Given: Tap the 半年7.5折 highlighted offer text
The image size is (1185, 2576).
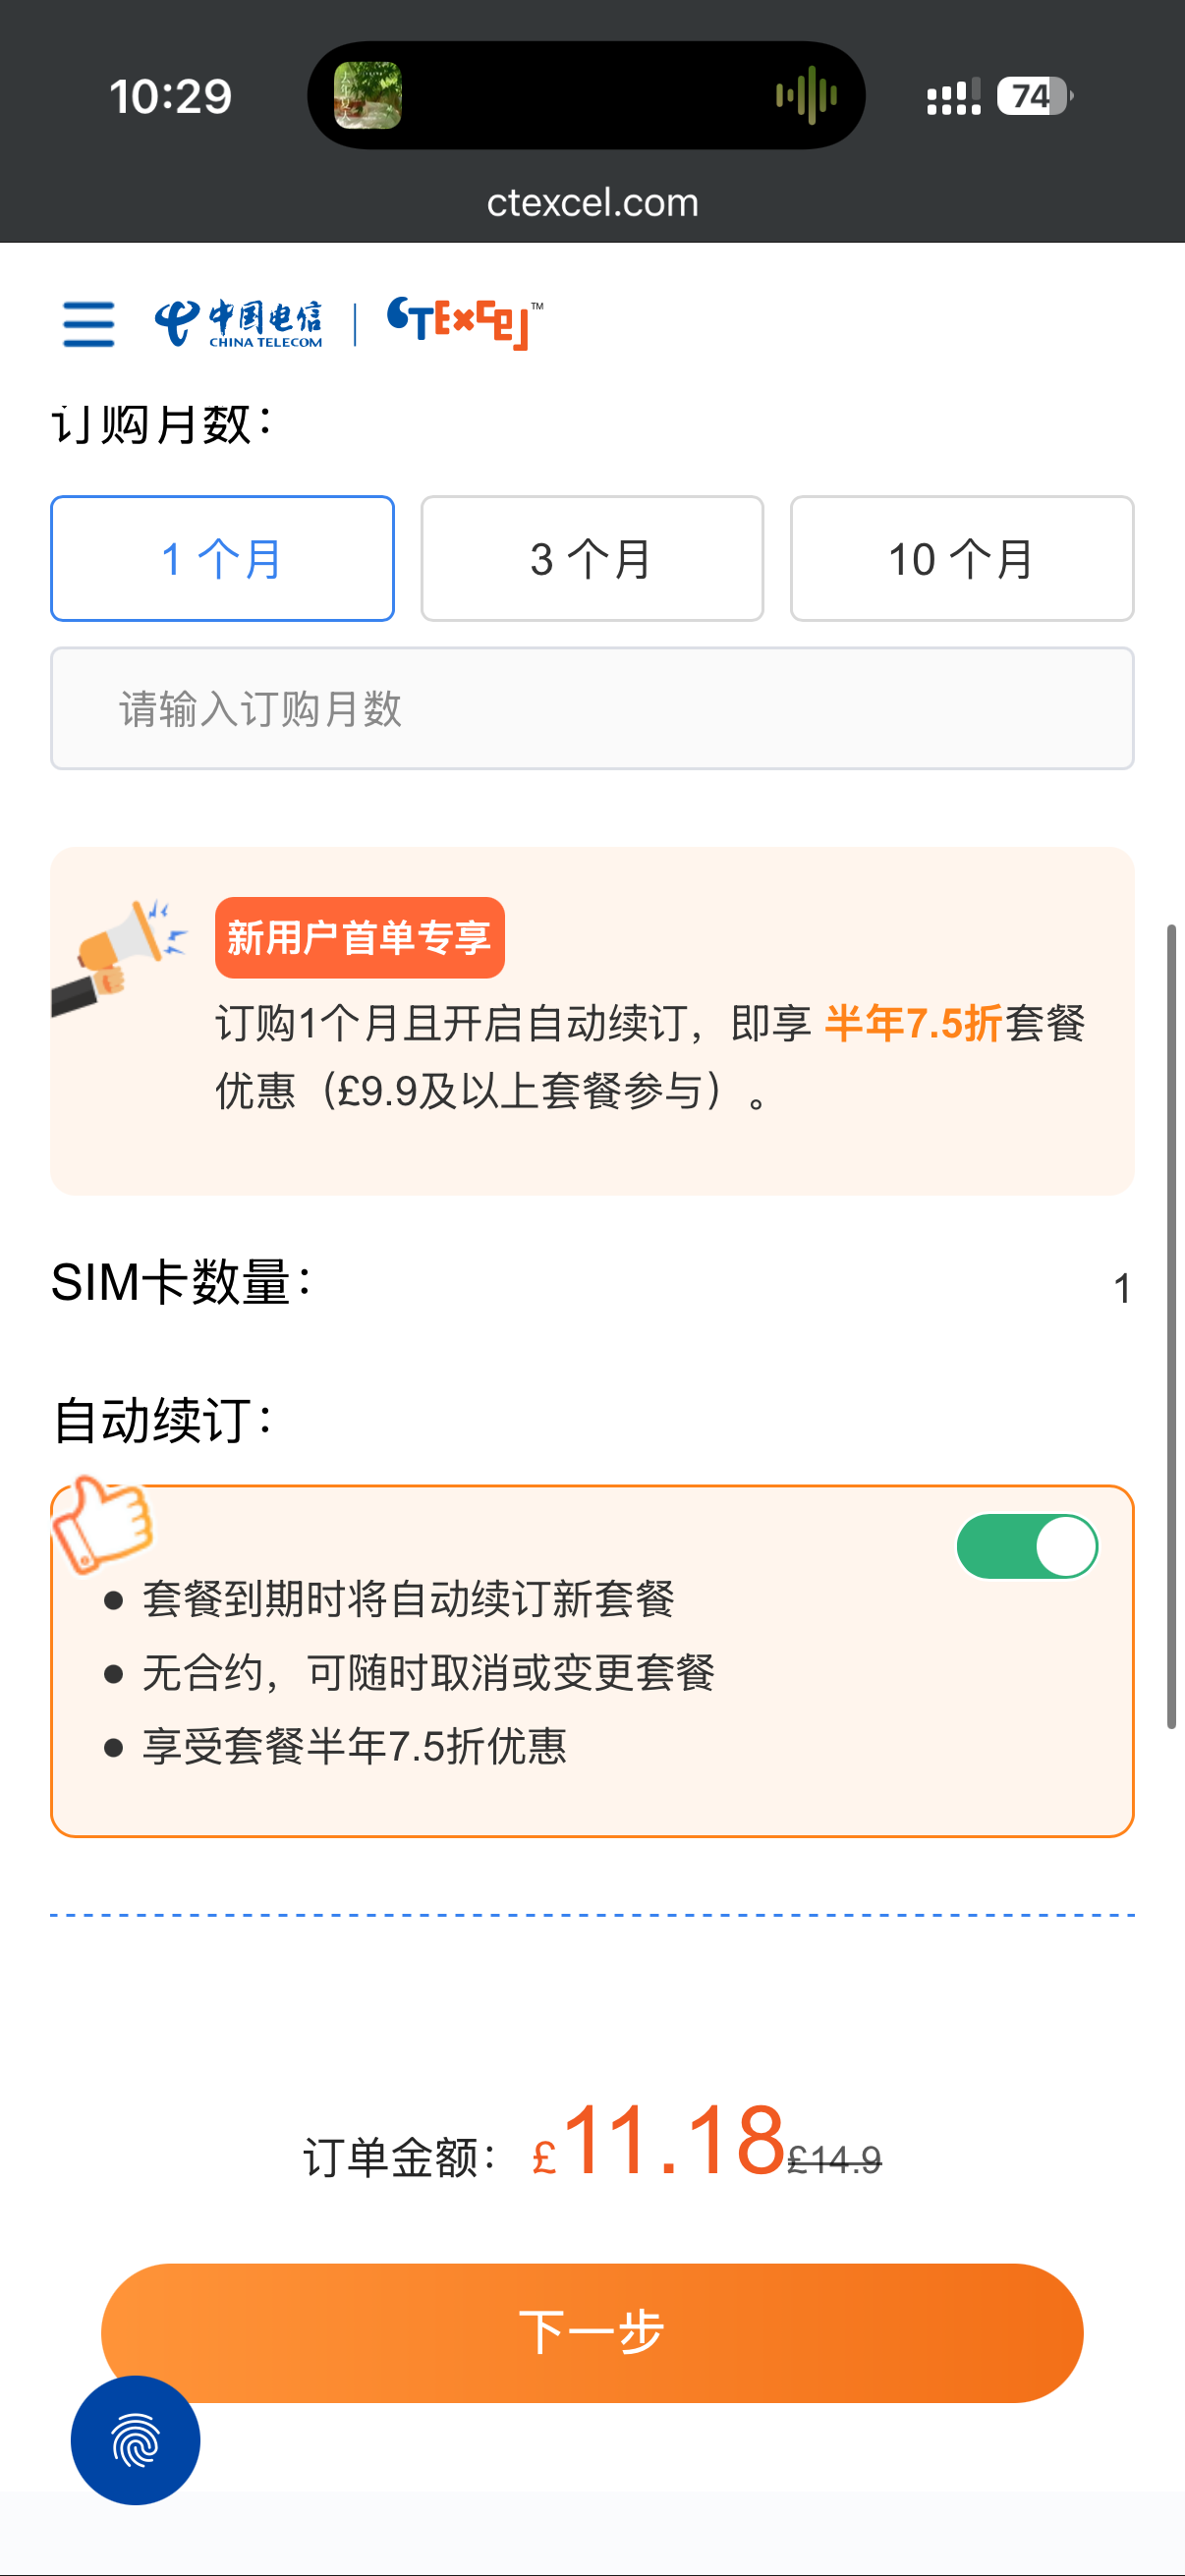Looking at the screenshot, I should point(912,1024).
